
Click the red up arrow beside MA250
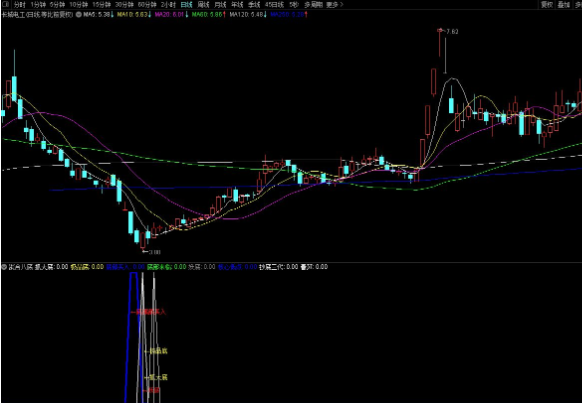tap(306, 15)
